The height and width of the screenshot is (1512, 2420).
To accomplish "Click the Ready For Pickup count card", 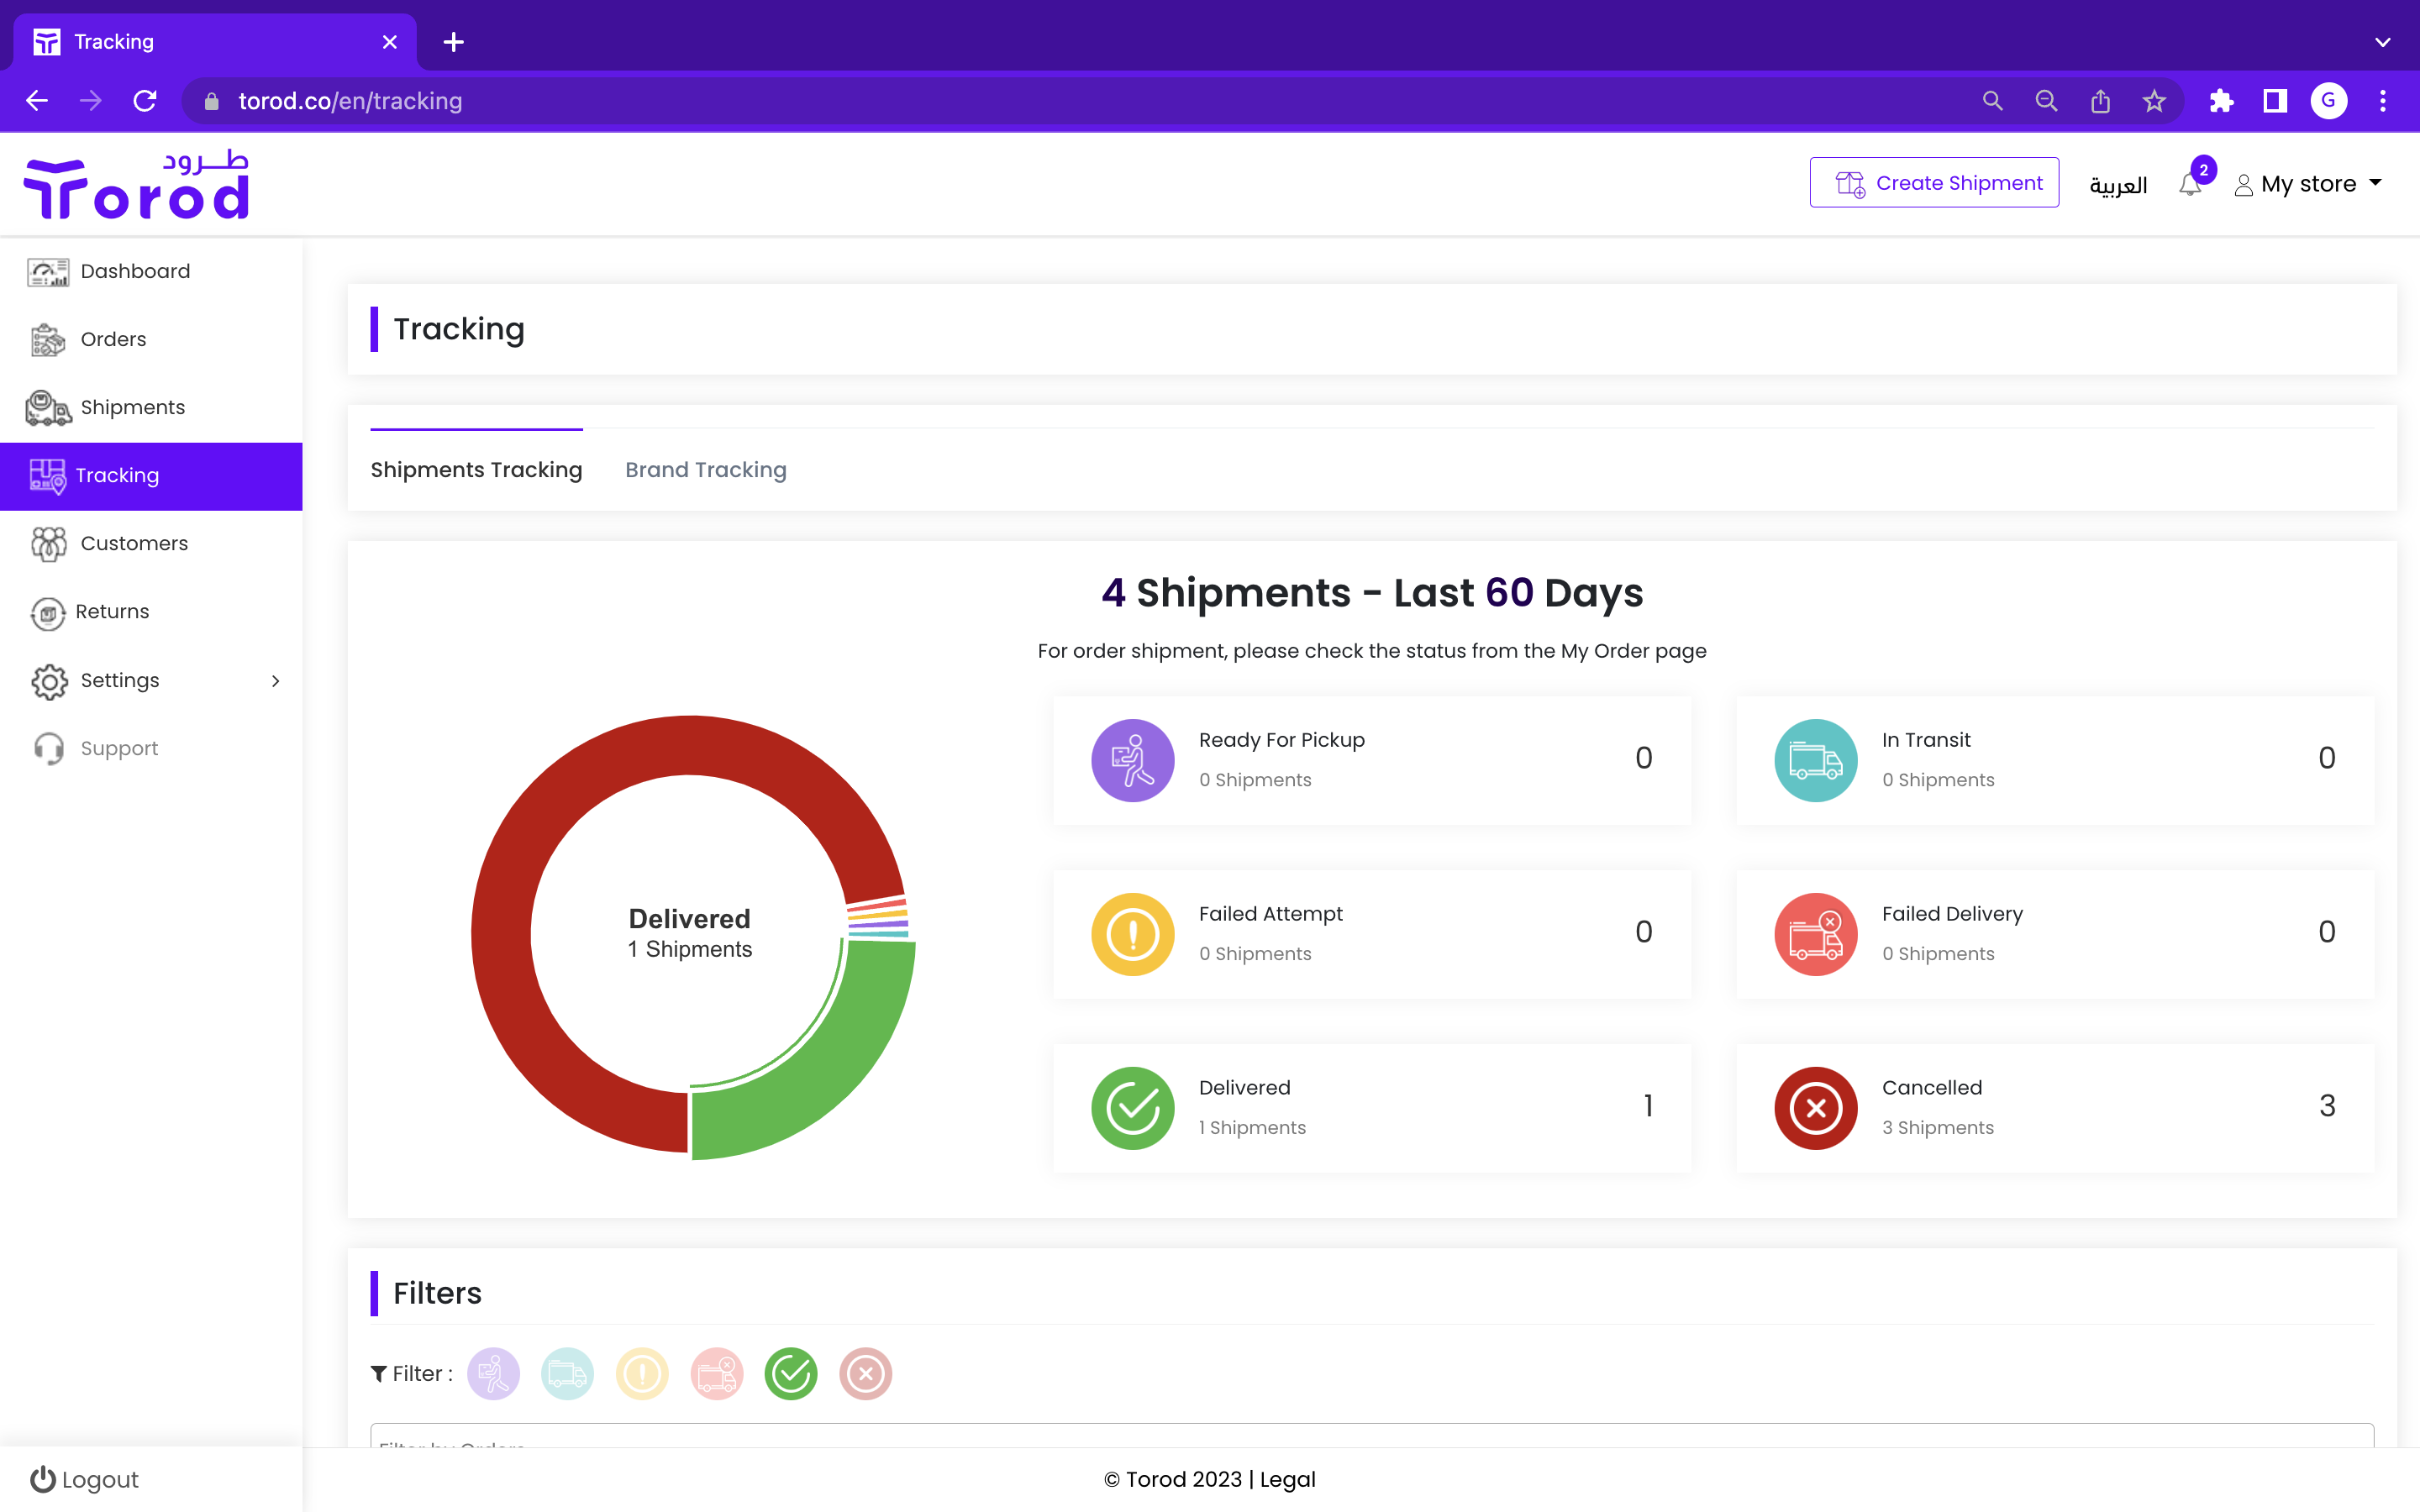I will pos(1372,760).
